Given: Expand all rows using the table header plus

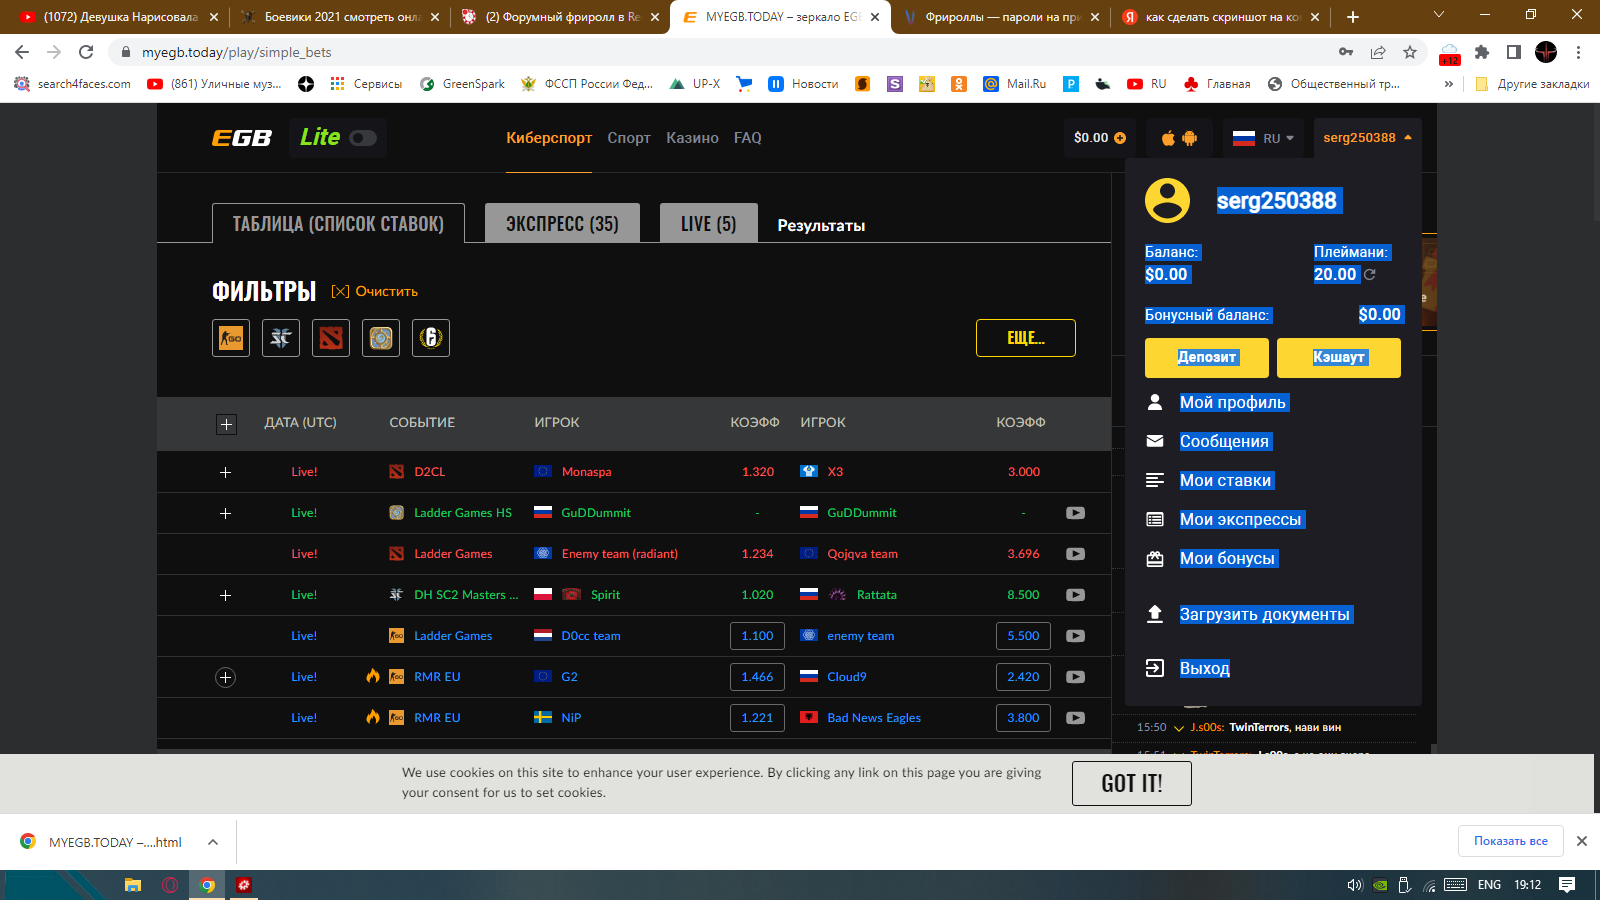Looking at the screenshot, I should 226,424.
